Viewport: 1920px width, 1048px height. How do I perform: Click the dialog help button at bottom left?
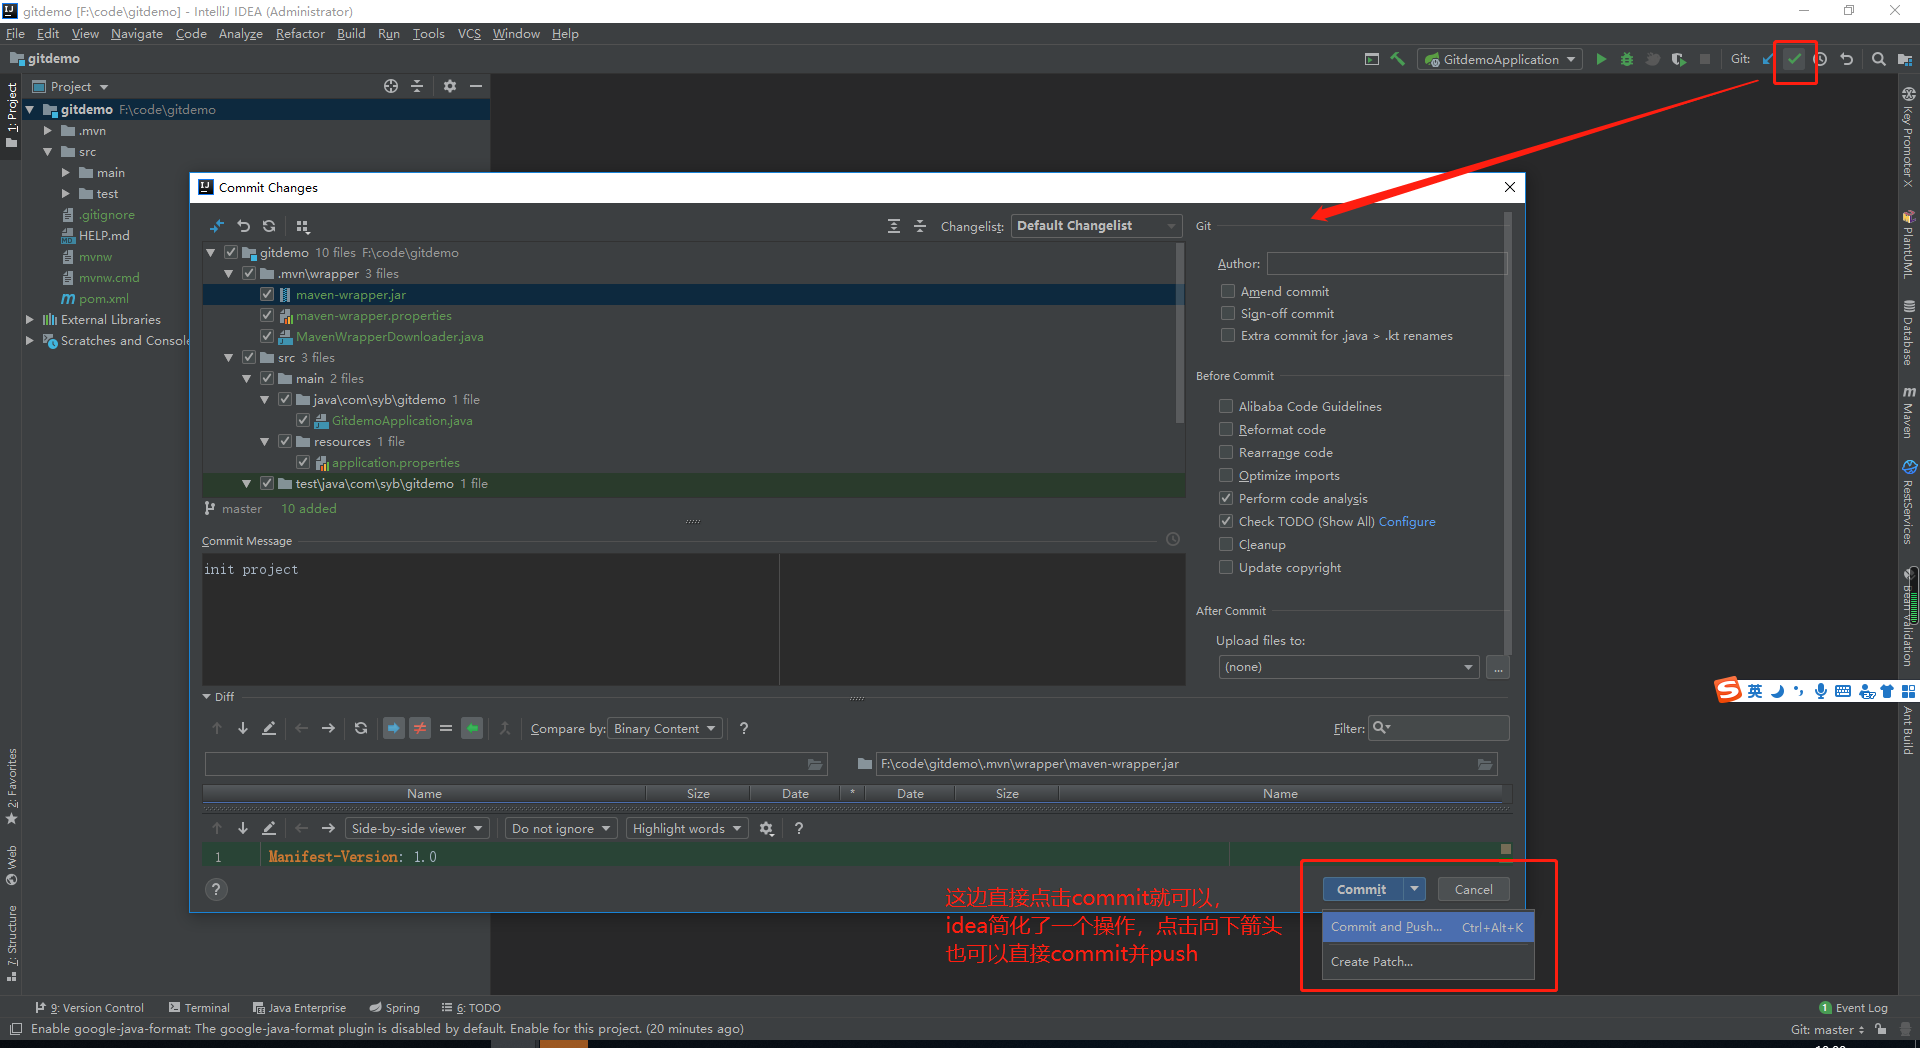tap(216, 889)
